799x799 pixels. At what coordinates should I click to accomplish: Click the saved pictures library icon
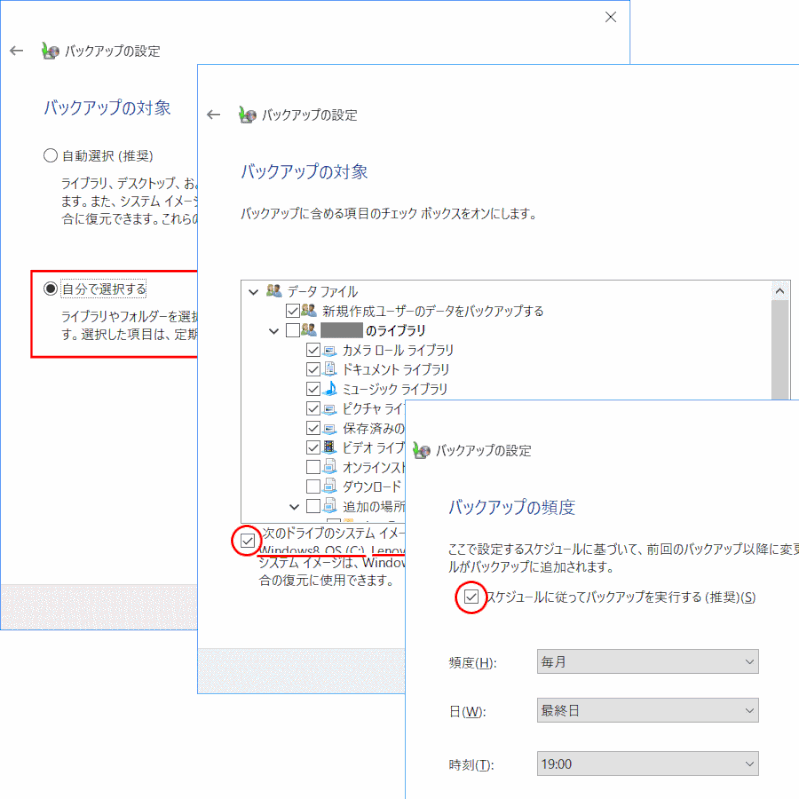(330, 428)
